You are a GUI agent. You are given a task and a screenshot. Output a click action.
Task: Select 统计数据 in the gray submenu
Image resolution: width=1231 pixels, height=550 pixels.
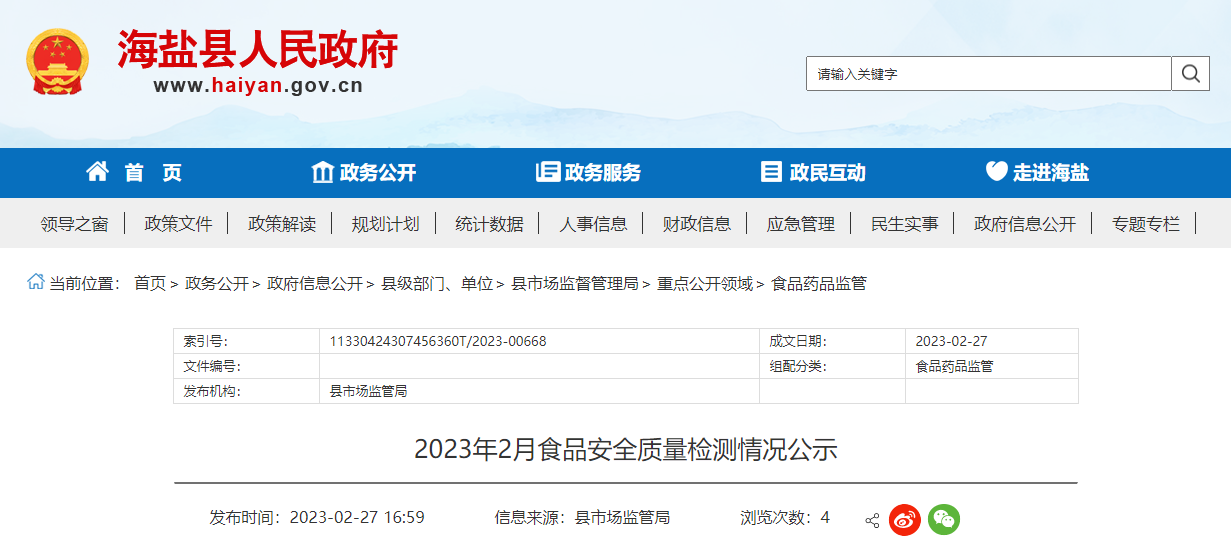pos(489,224)
